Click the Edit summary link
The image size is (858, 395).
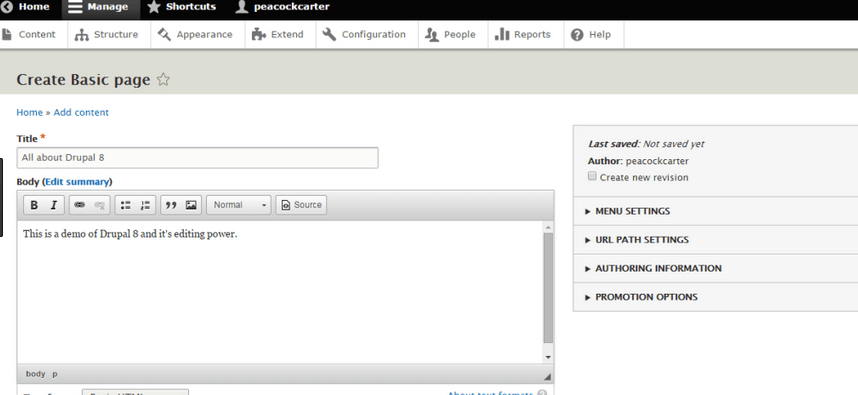[77, 182]
